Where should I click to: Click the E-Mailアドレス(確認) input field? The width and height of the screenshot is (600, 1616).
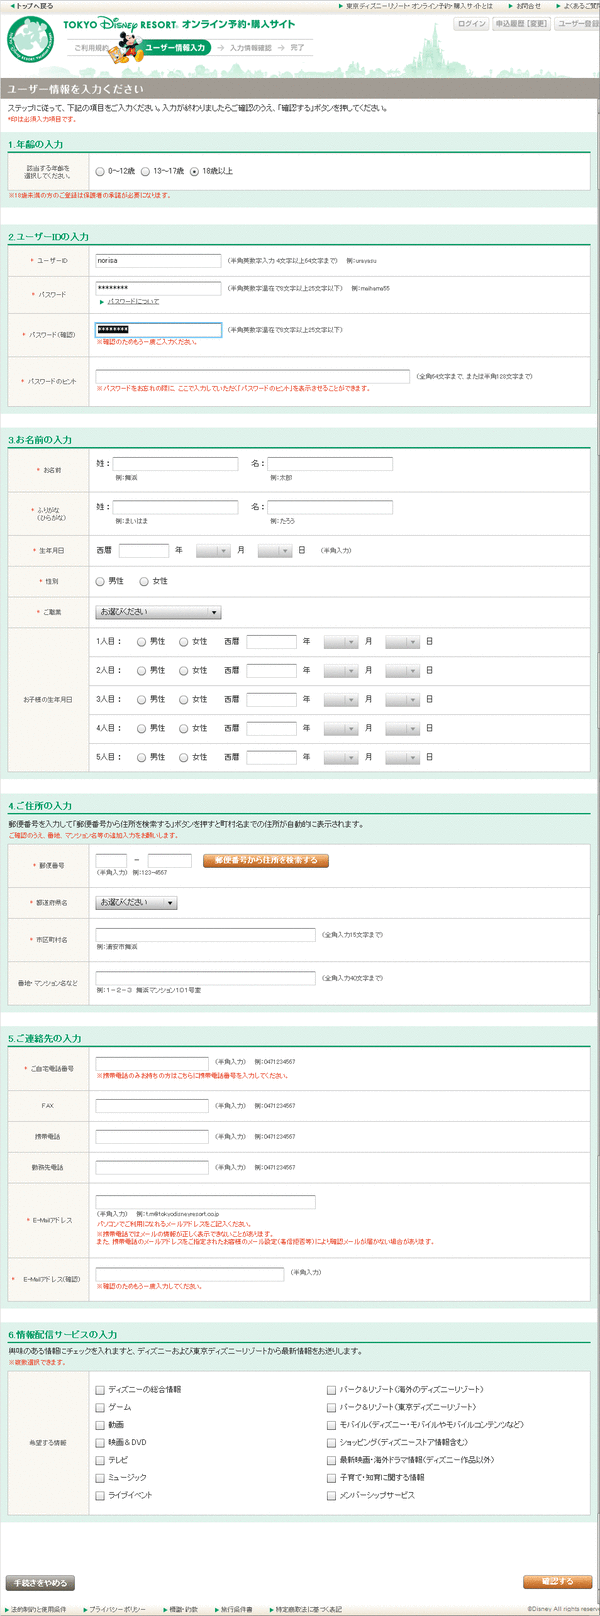pyautogui.click(x=190, y=1274)
